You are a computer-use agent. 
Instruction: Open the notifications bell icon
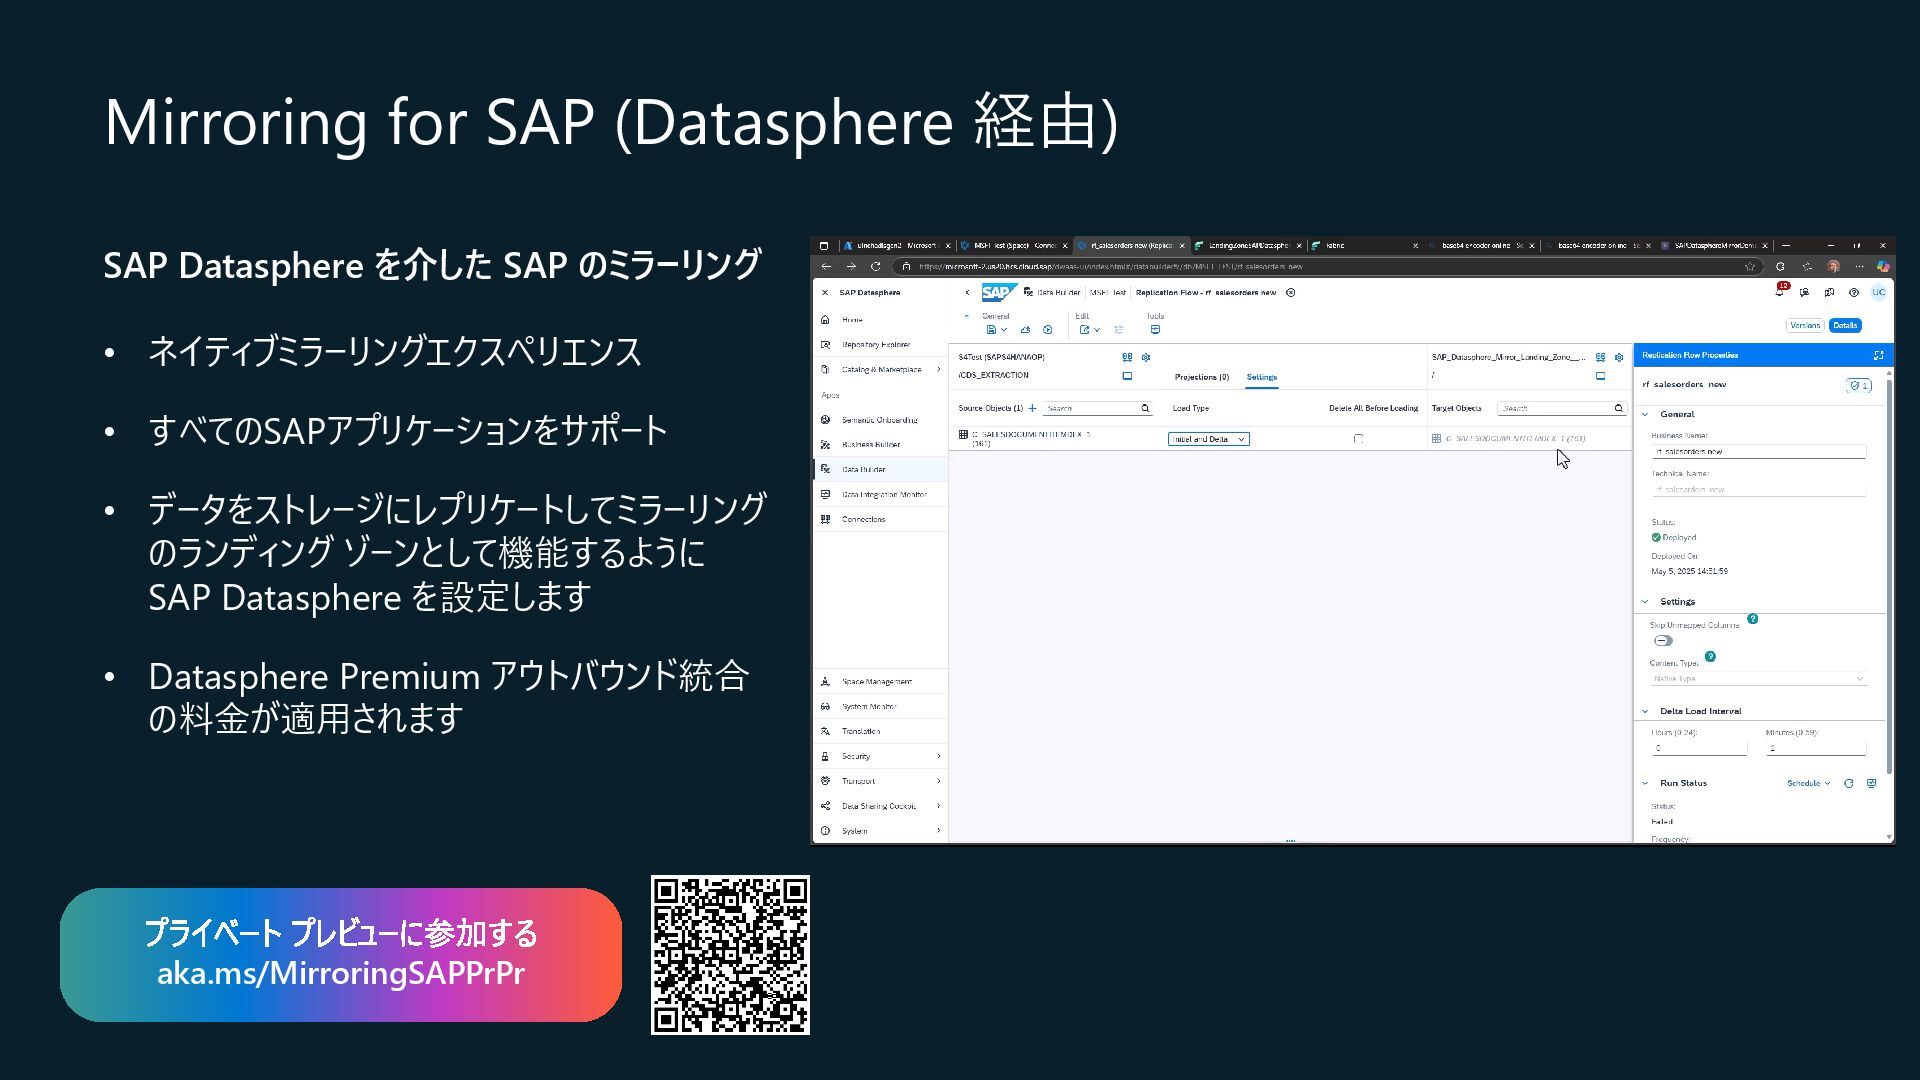pos(1779,293)
